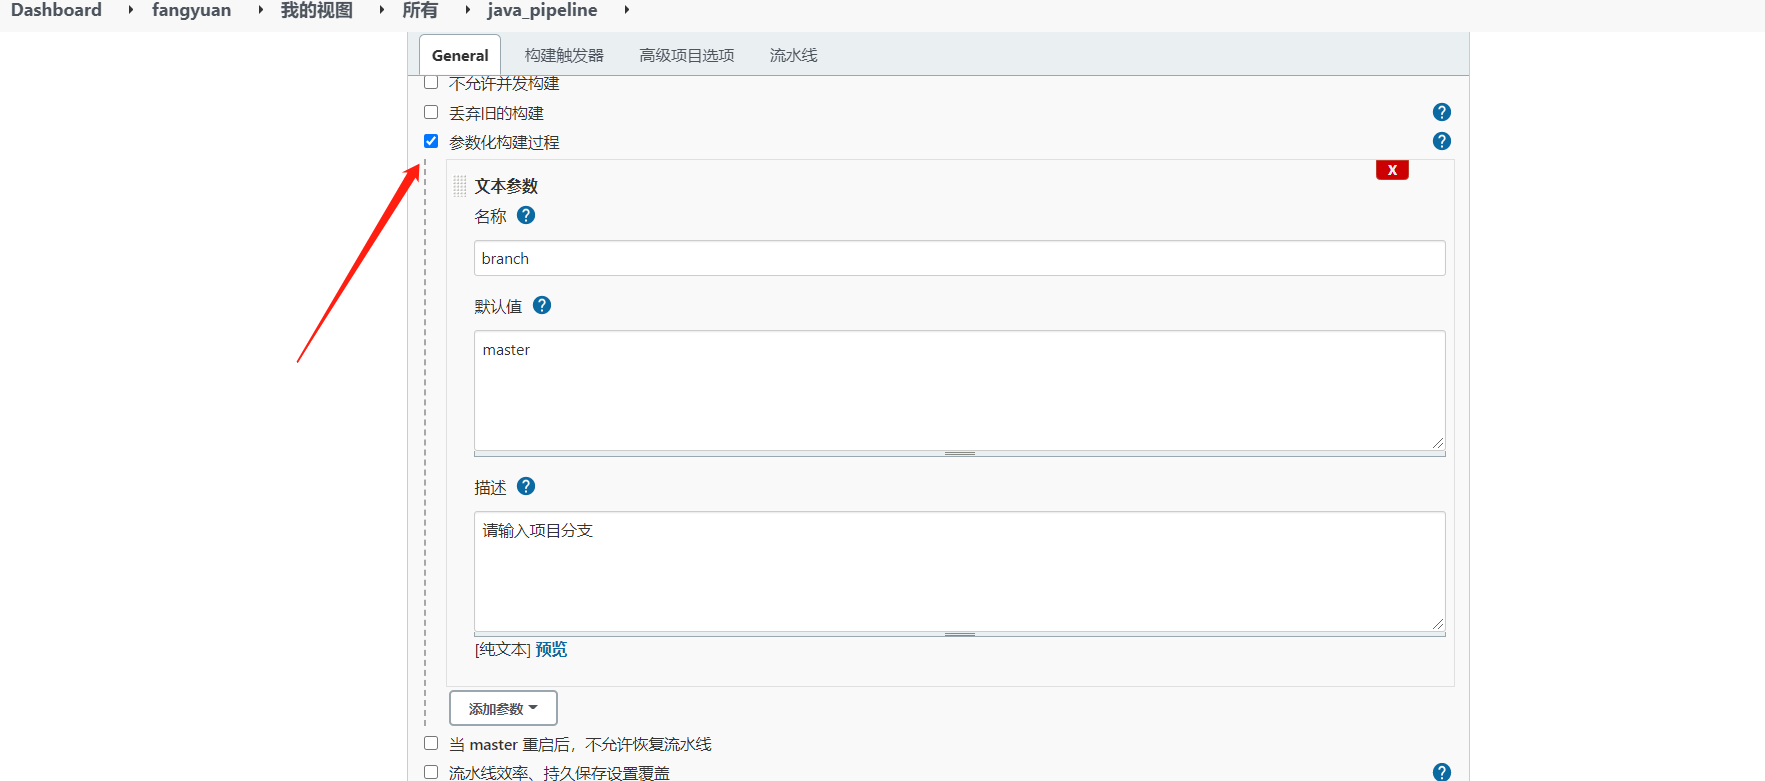Open the 添加参数 dropdown
This screenshot has height=781, width=1765.
pyautogui.click(x=503, y=708)
